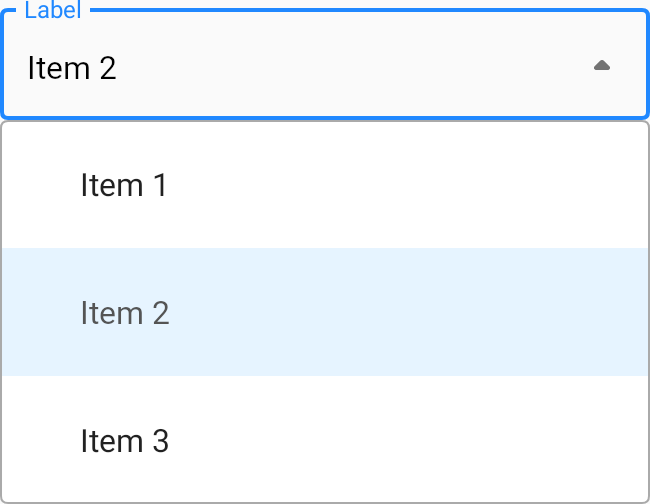Click the Item 2 text inside the select box
This screenshot has height=504, width=650.
click(72, 68)
